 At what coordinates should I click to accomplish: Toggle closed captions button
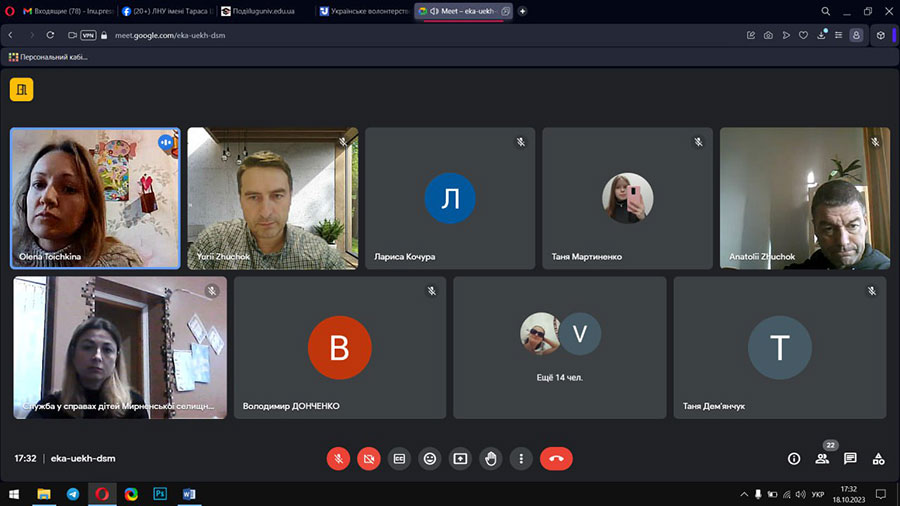click(x=399, y=458)
